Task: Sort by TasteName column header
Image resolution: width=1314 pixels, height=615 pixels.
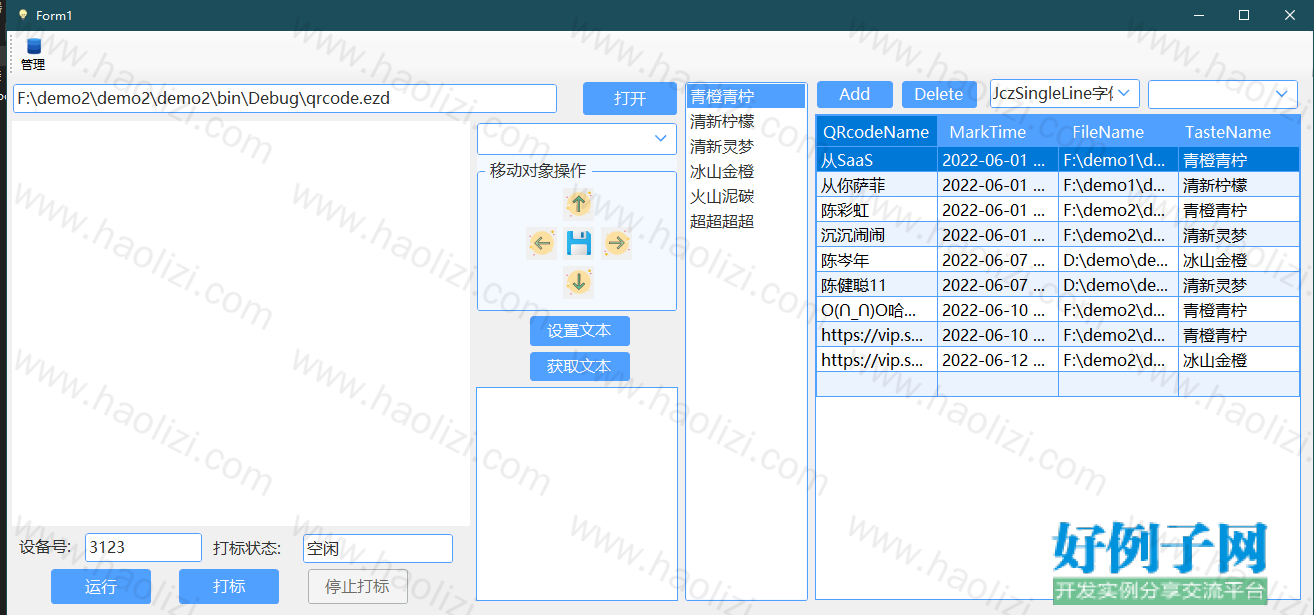Action: click(1239, 132)
